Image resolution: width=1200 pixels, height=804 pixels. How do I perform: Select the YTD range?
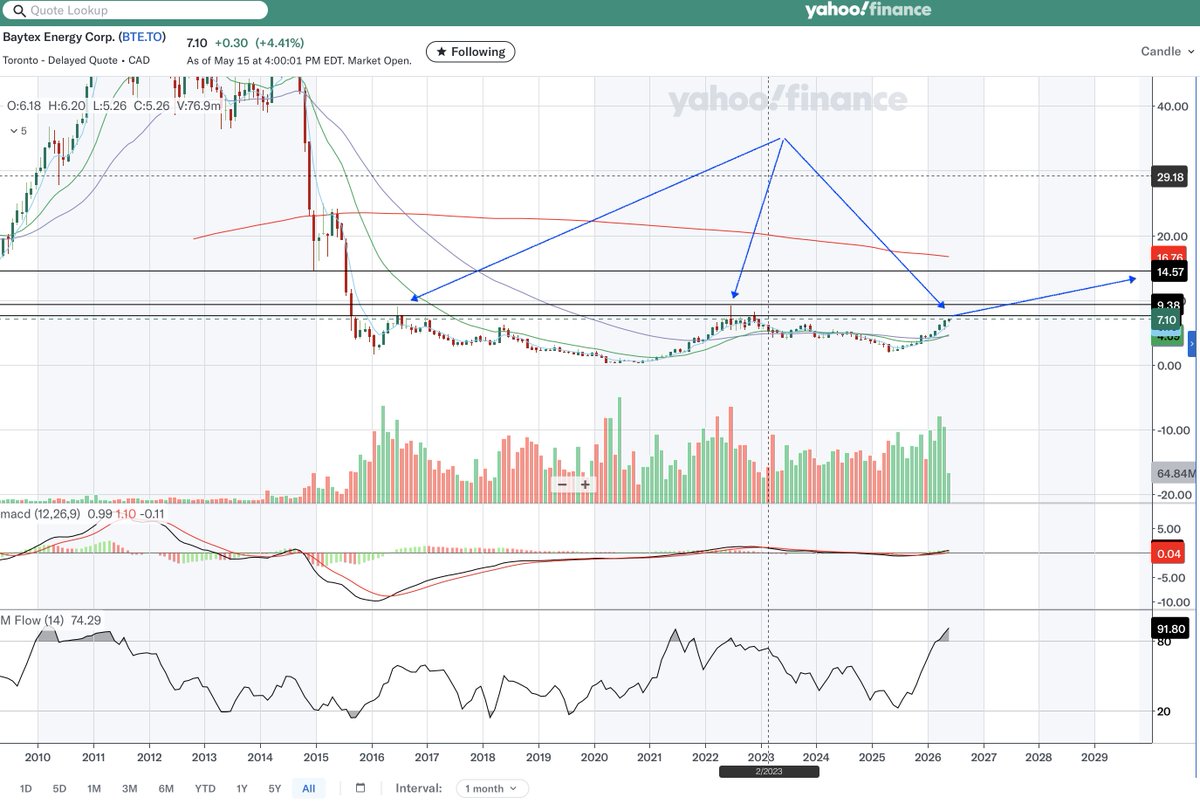[x=205, y=788]
